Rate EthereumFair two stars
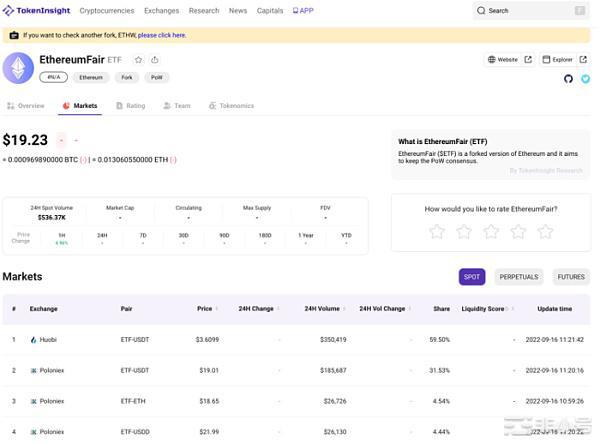This screenshot has width=600, height=444. [x=464, y=232]
